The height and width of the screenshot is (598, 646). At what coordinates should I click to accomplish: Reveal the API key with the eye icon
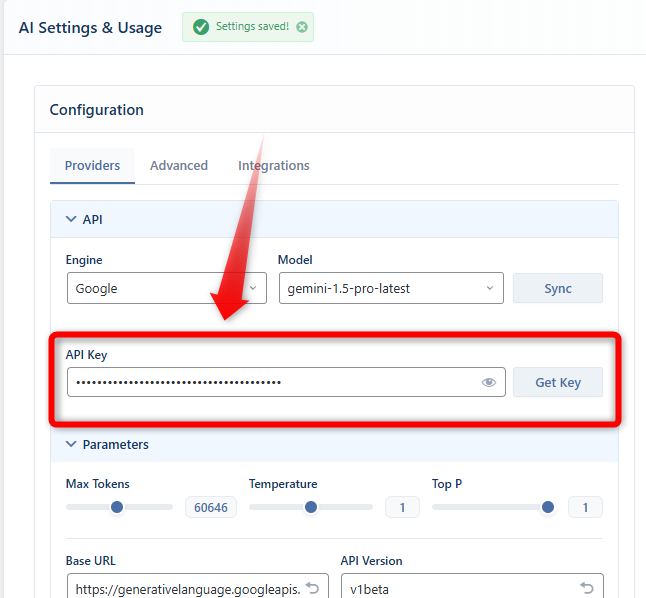(489, 382)
